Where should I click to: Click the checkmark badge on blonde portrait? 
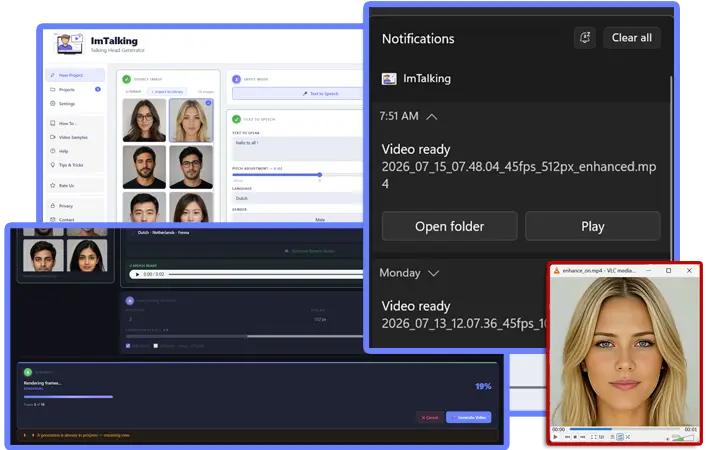point(208,103)
